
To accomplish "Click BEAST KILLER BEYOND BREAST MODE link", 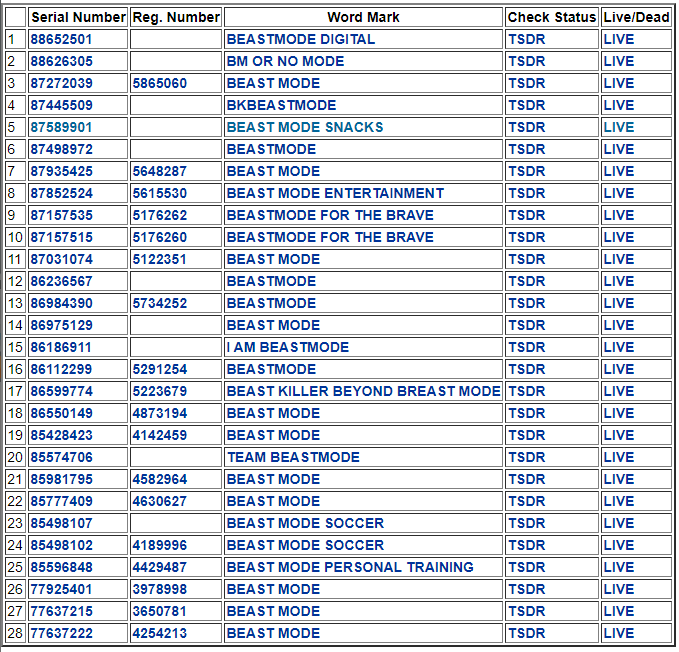I will click(363, 391).
